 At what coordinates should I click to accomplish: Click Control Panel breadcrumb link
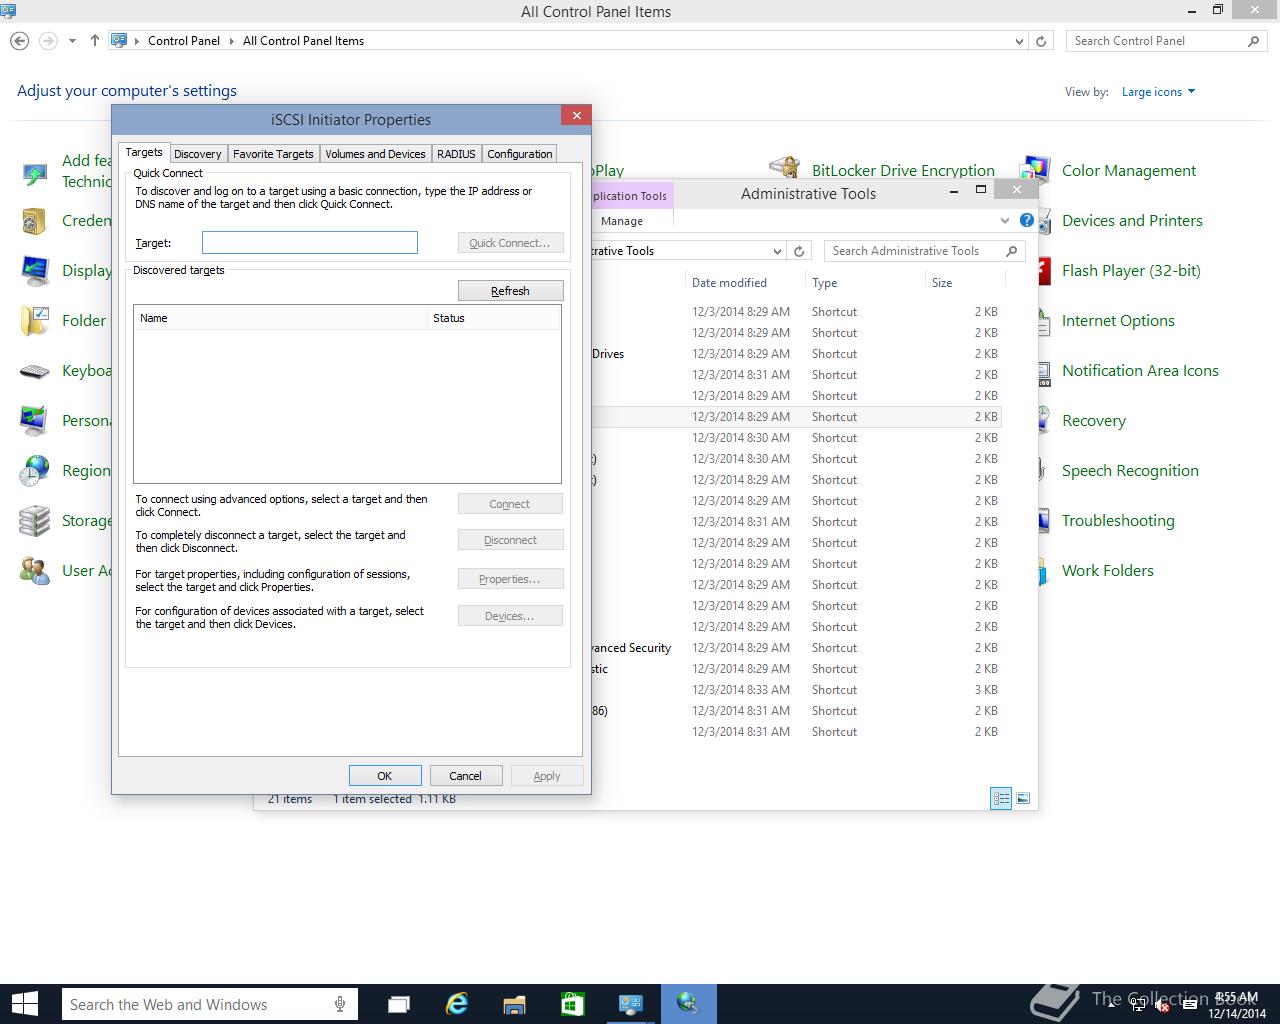[x=184, y=41]
